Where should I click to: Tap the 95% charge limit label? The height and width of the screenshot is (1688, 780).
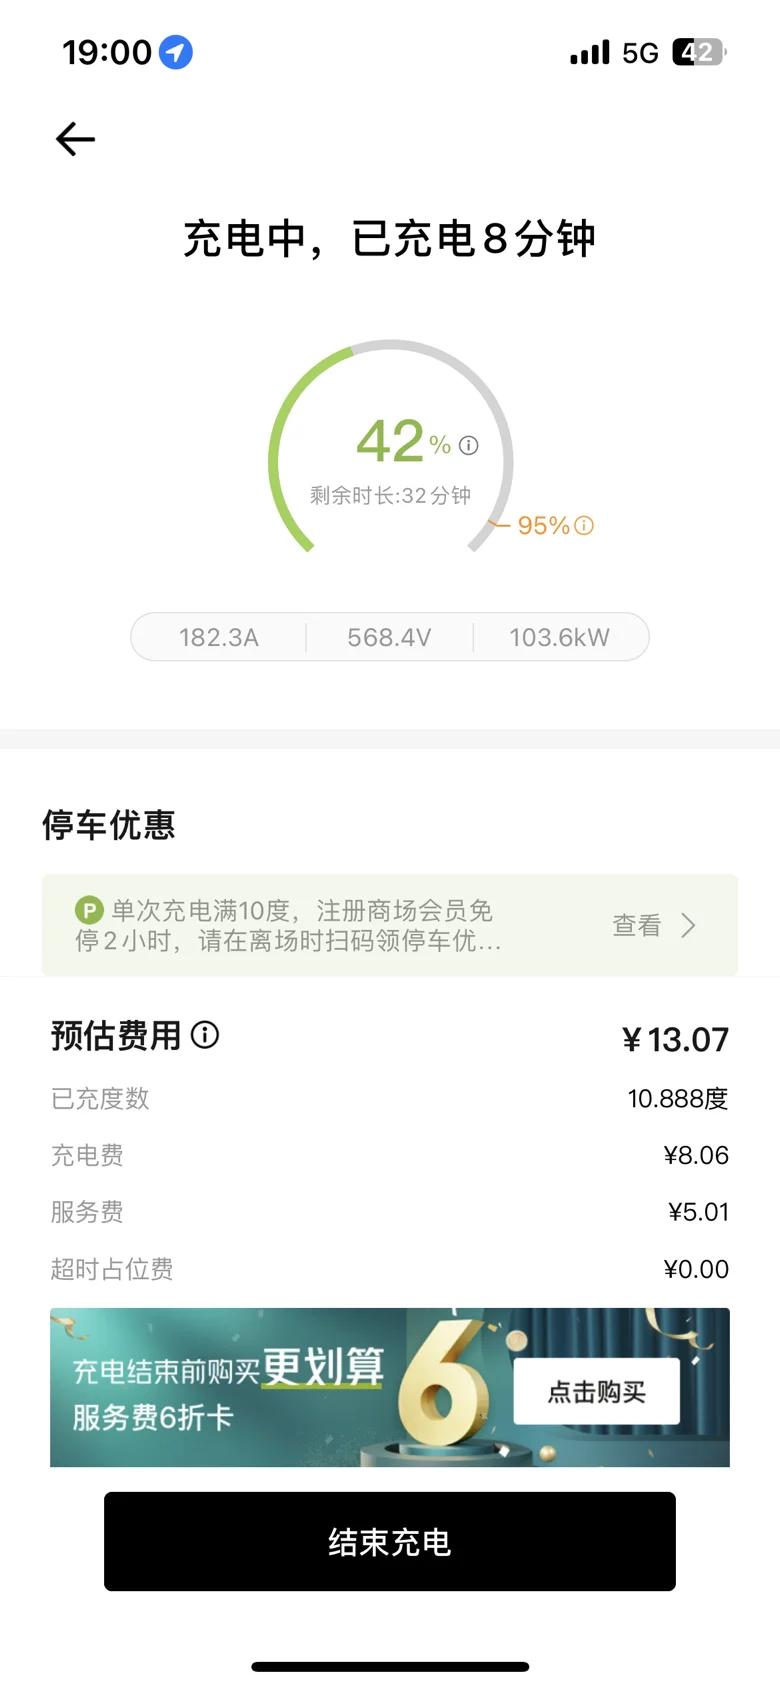pos(543,525)
